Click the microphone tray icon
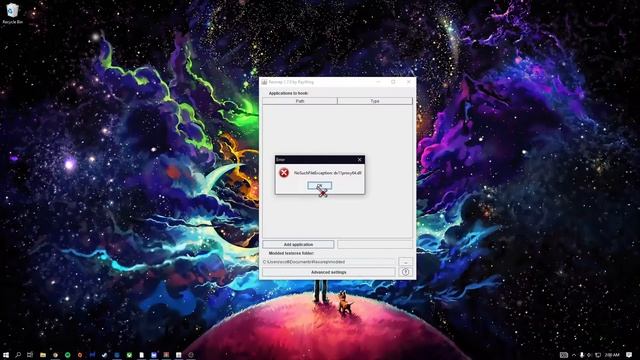Viewport: 640px width, 360px height. point(582,355)
